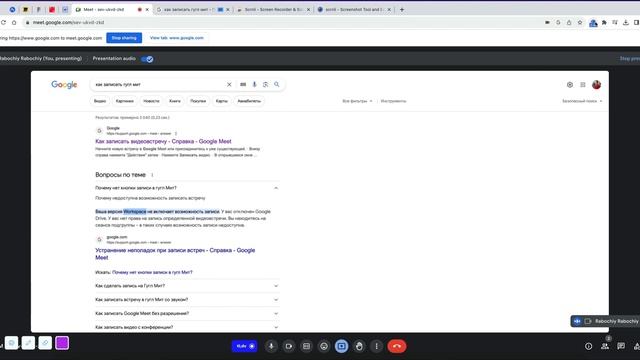This screenshot has height=360, width=640.
Task: Click the Google logo in shared page
Action: 64,84
